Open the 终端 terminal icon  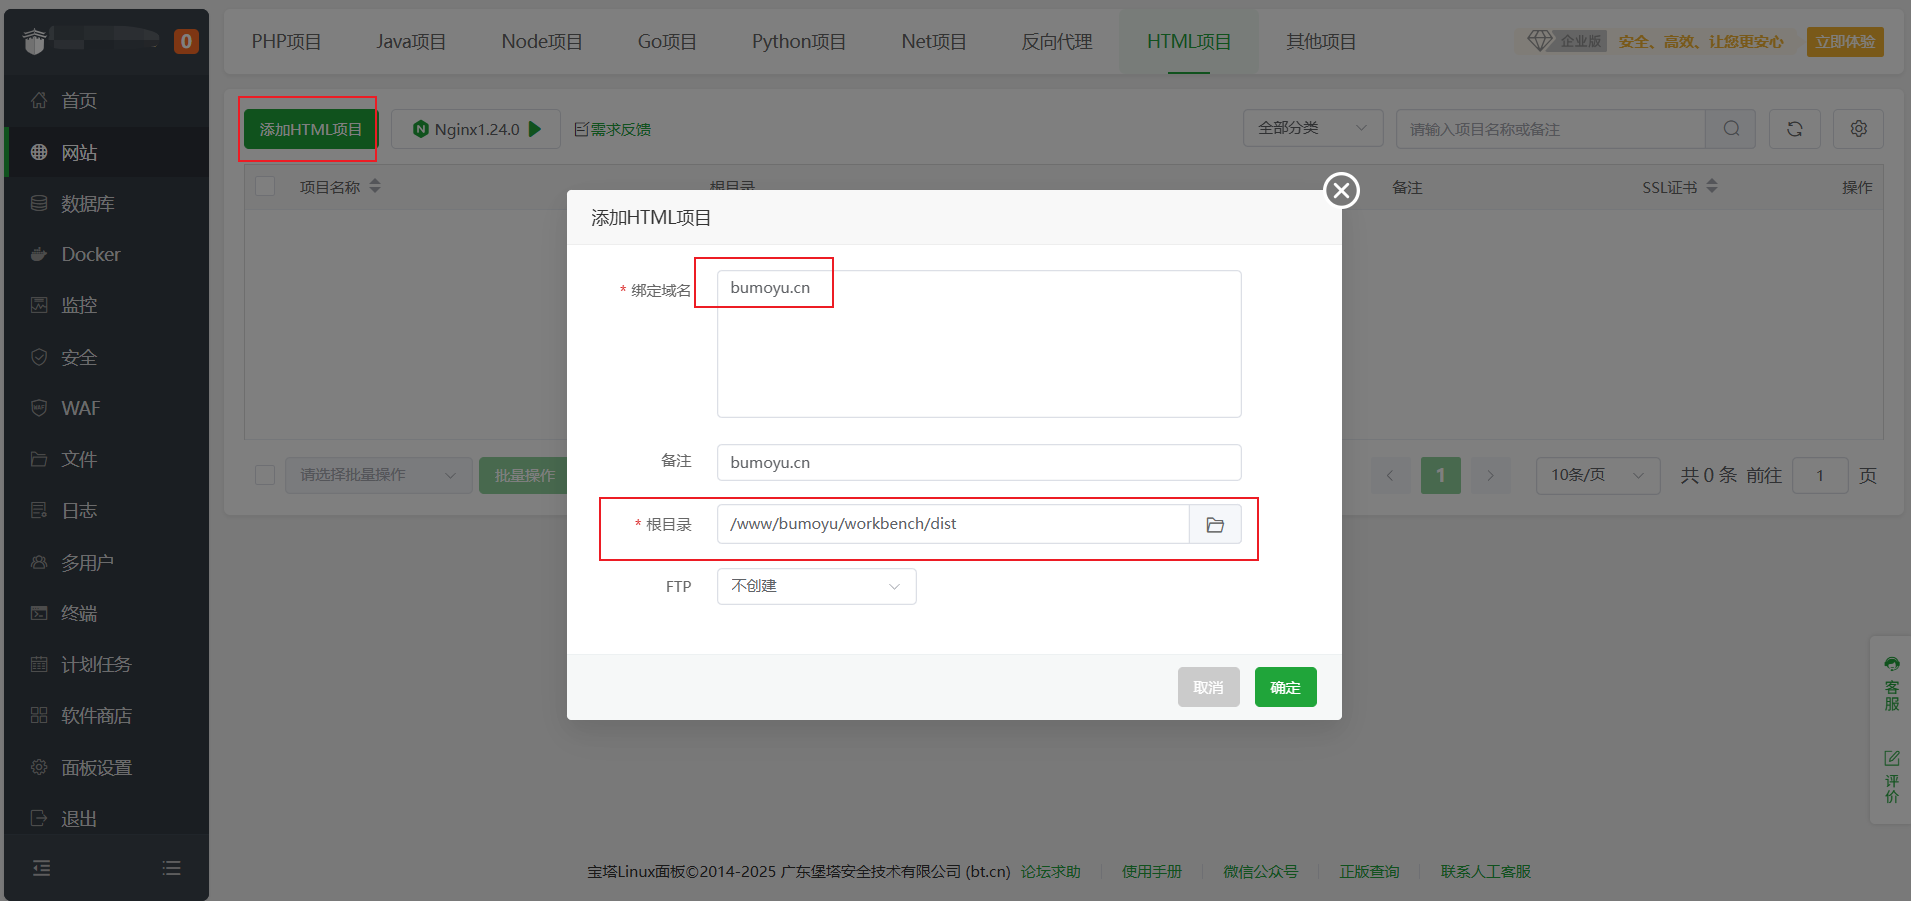click(x=39, y=613)
